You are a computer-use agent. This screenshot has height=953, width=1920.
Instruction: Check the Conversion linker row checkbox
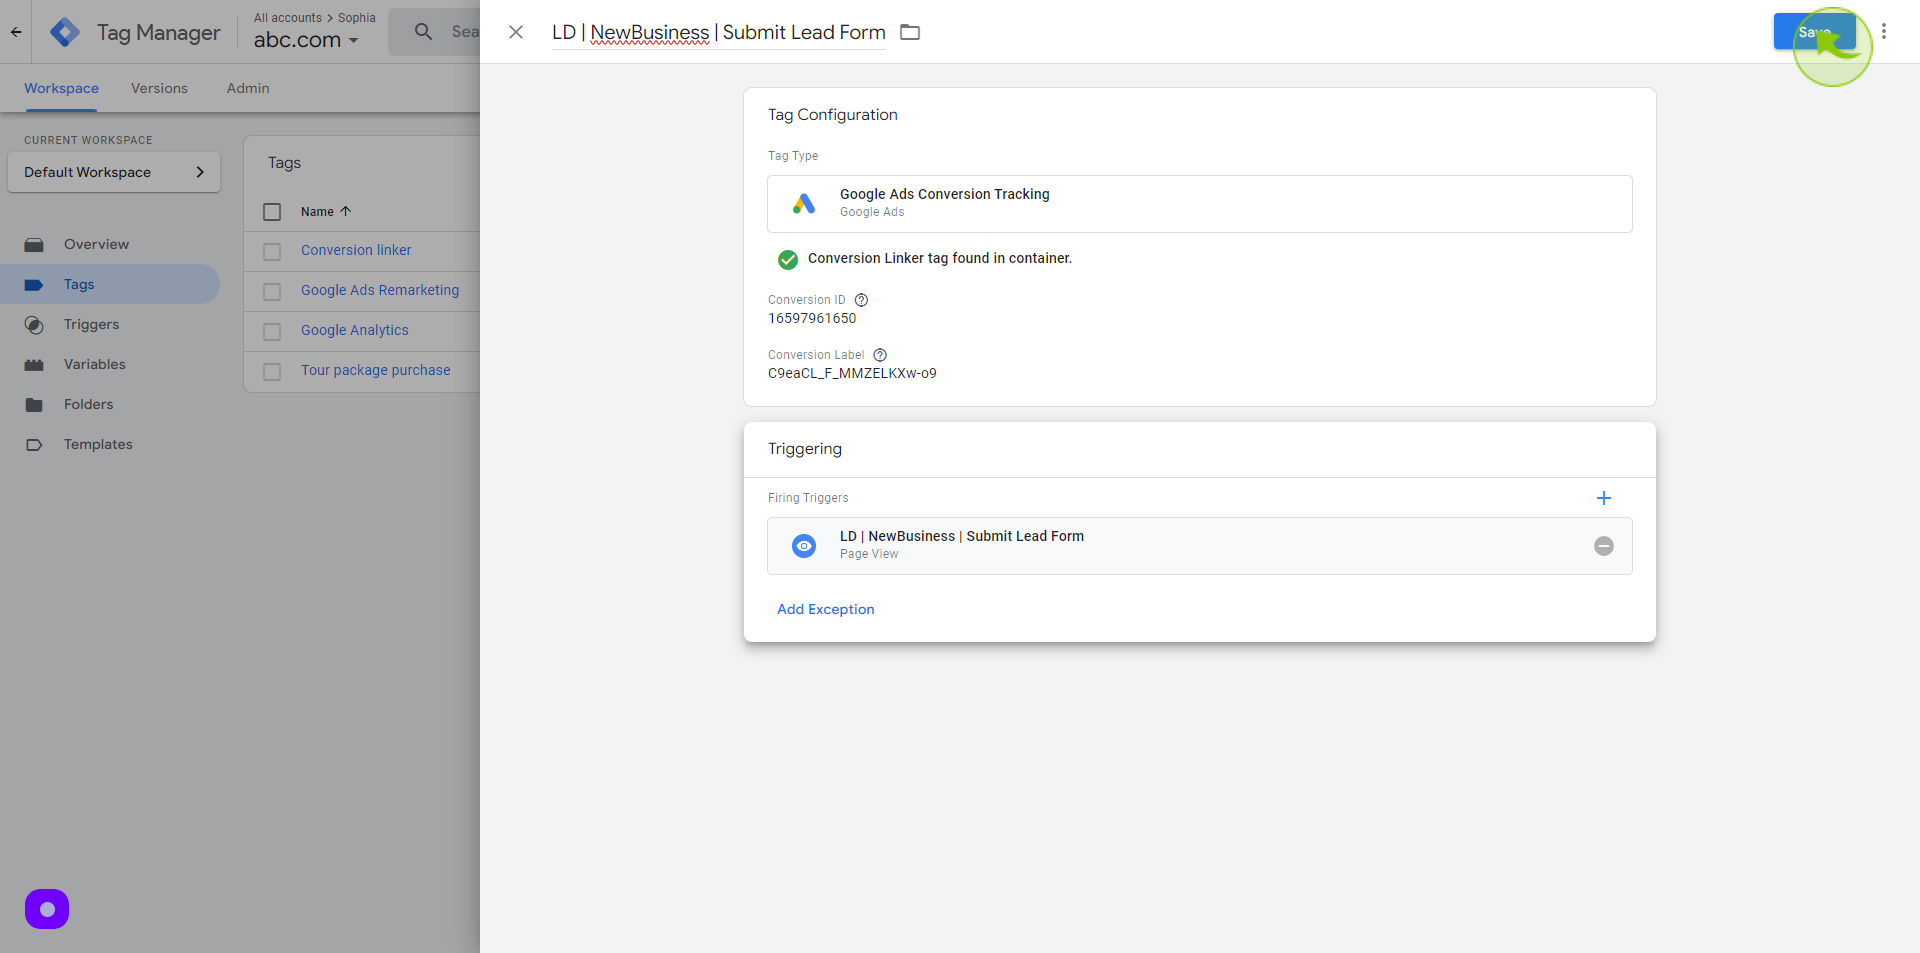(272, 252)
